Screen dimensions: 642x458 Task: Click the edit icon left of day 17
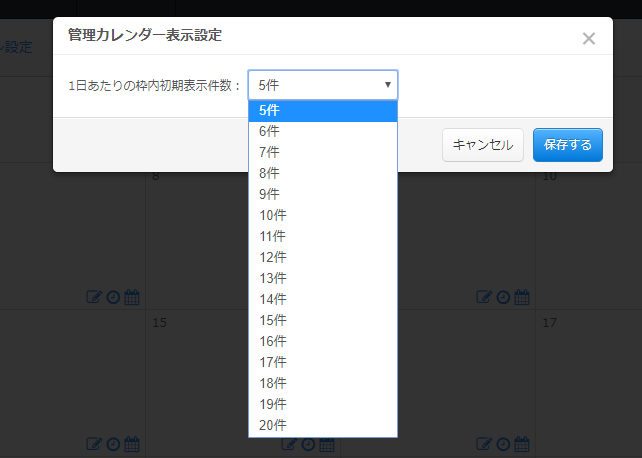pos(484,444)
